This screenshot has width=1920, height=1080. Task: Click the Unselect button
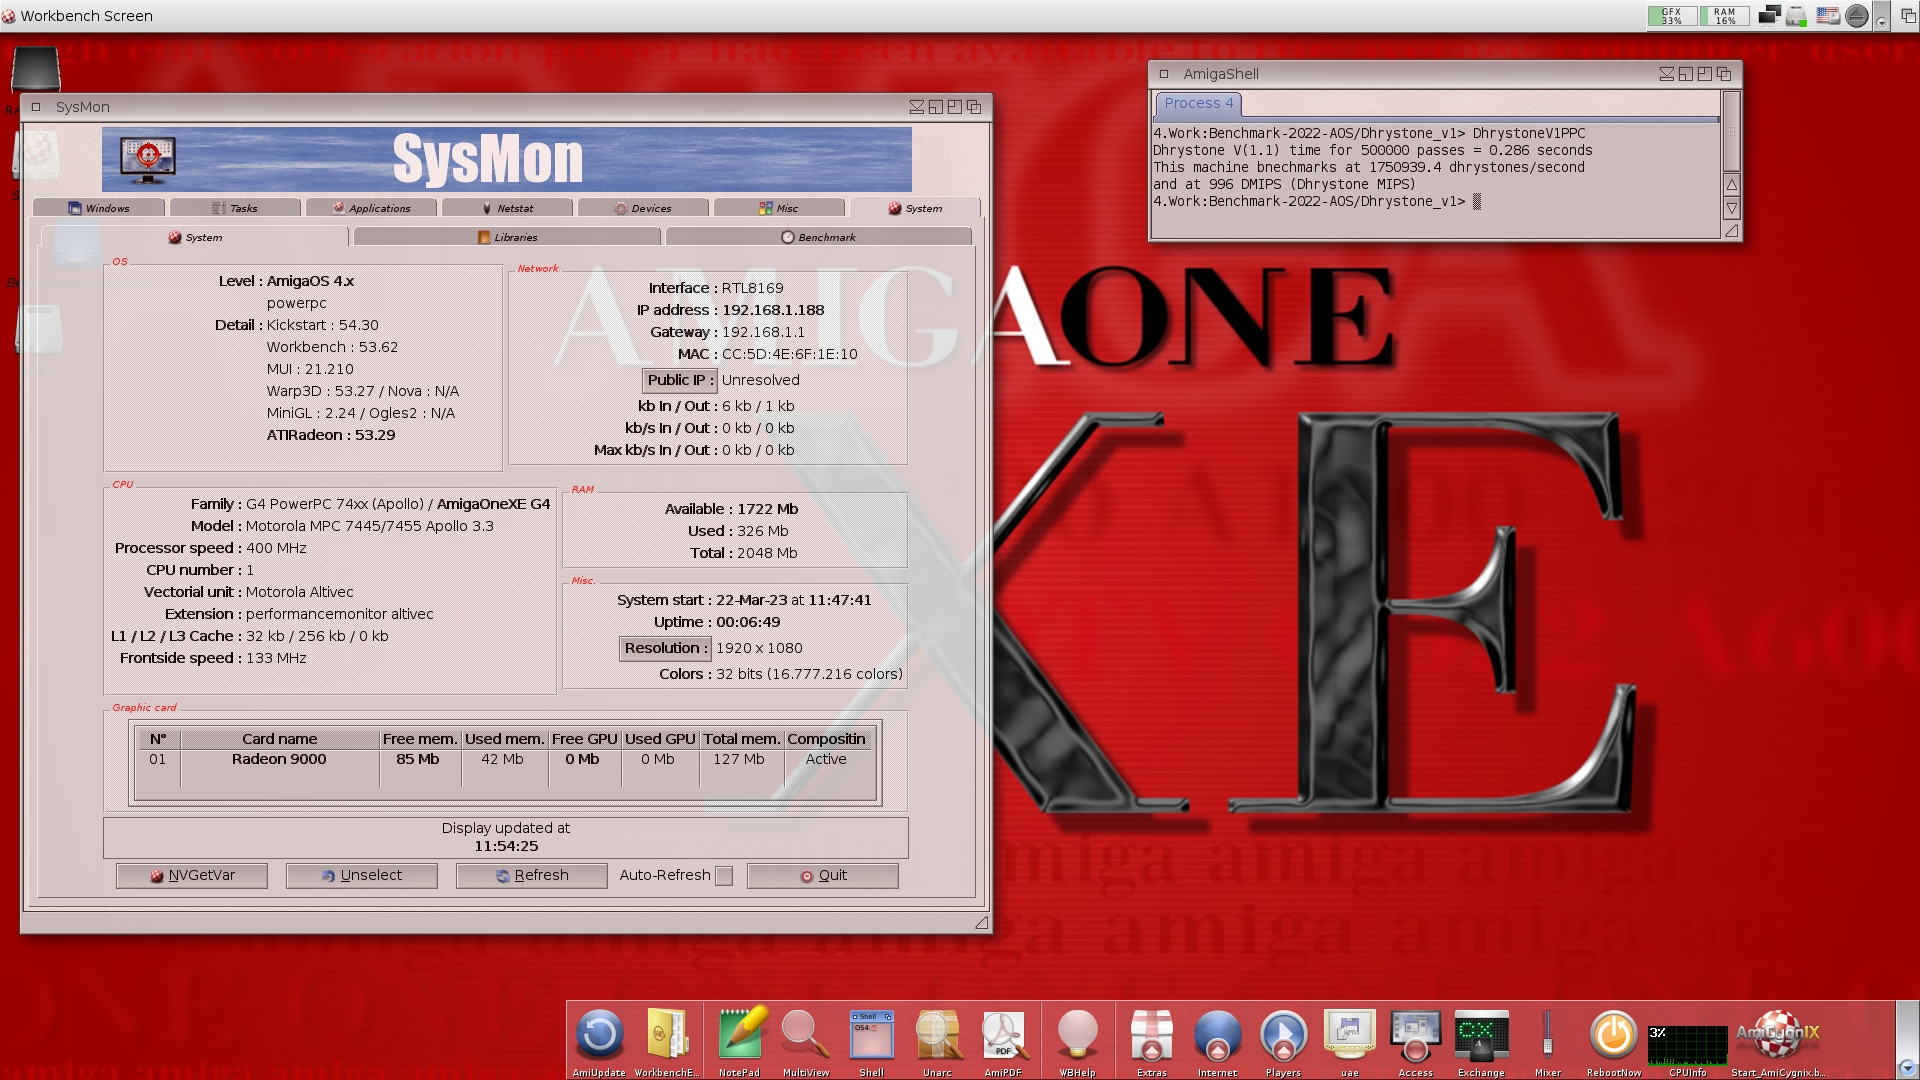(362, 876)
